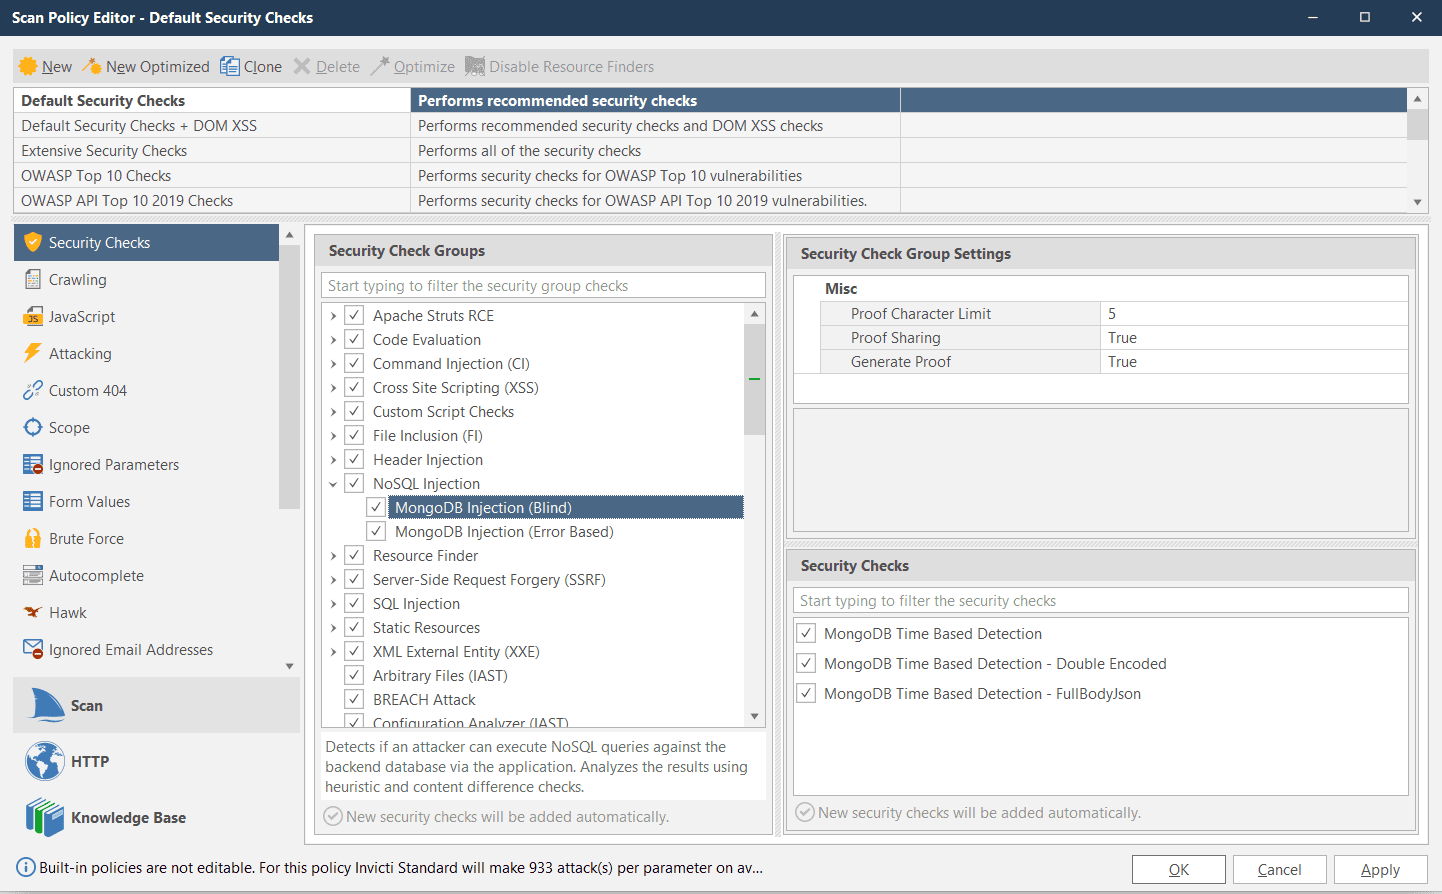The height and width of the screenshot is (894, 1442).
Task: Expand the Apache Struts RCE group
Action: [333, 315]
